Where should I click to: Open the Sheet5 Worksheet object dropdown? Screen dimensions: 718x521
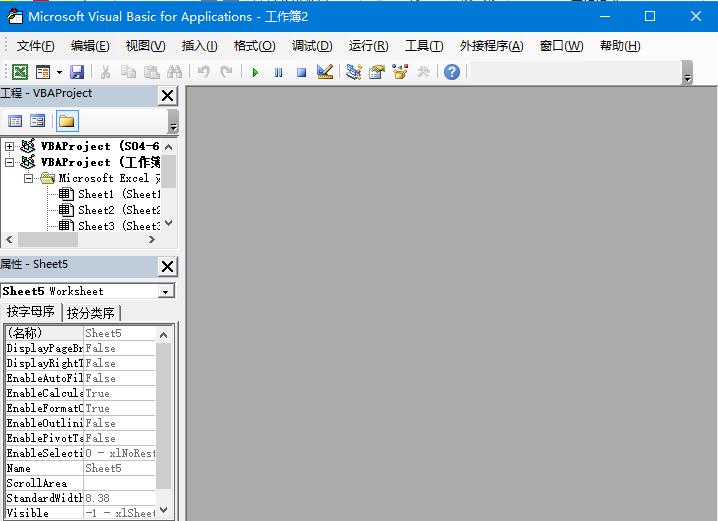click(x=166, y=291)
